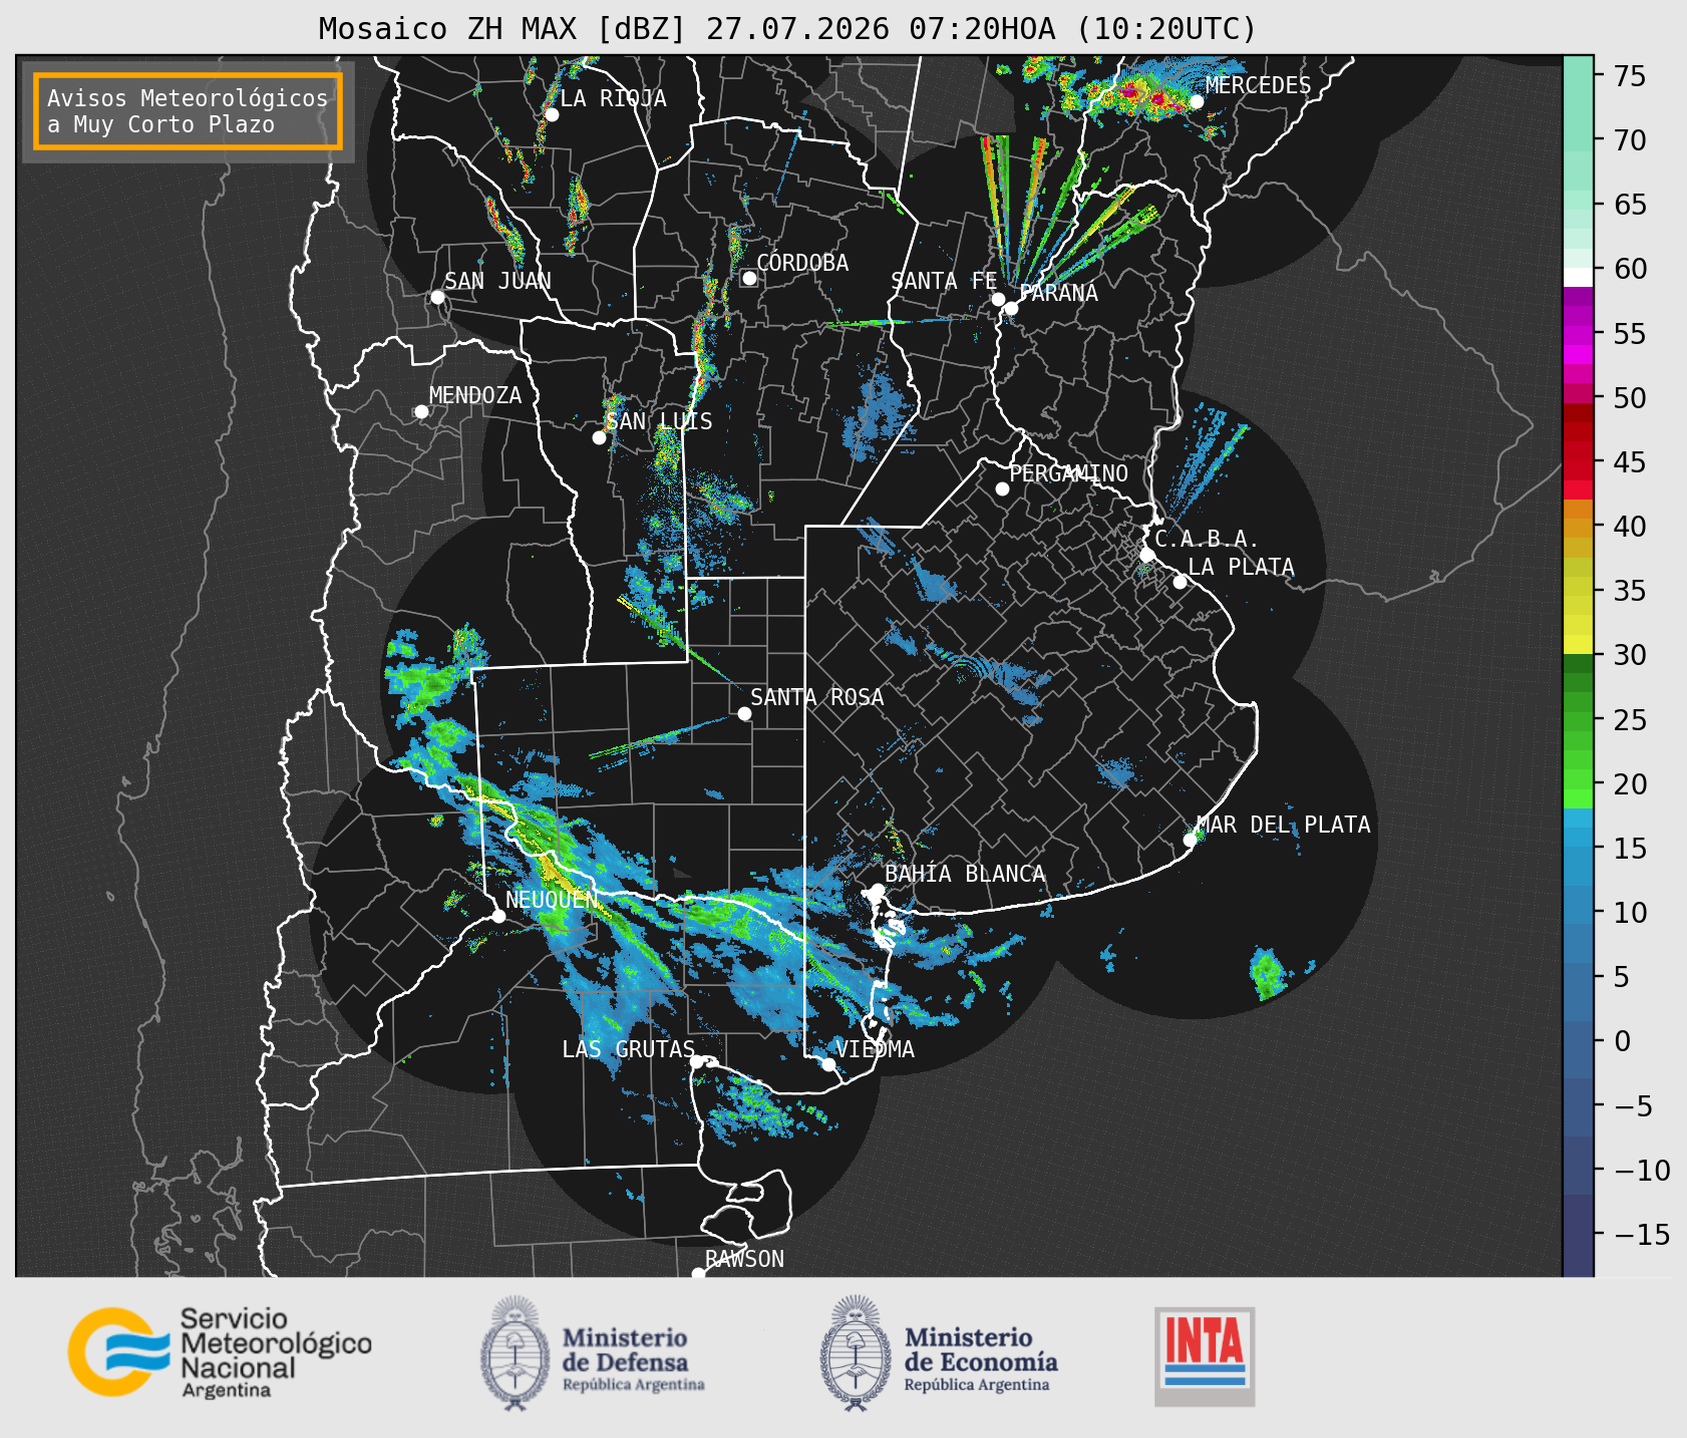Screen dimensions: 1687x1438
Task: Click the MENDOZA city label
Action: point(475,396)
